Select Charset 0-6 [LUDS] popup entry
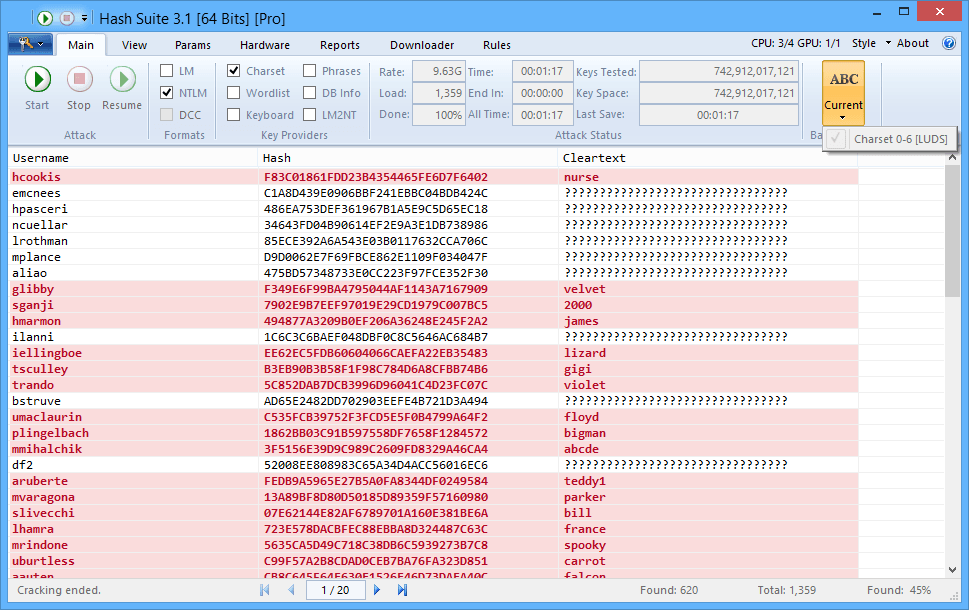The image size is (969, 610). coord(890,139)
